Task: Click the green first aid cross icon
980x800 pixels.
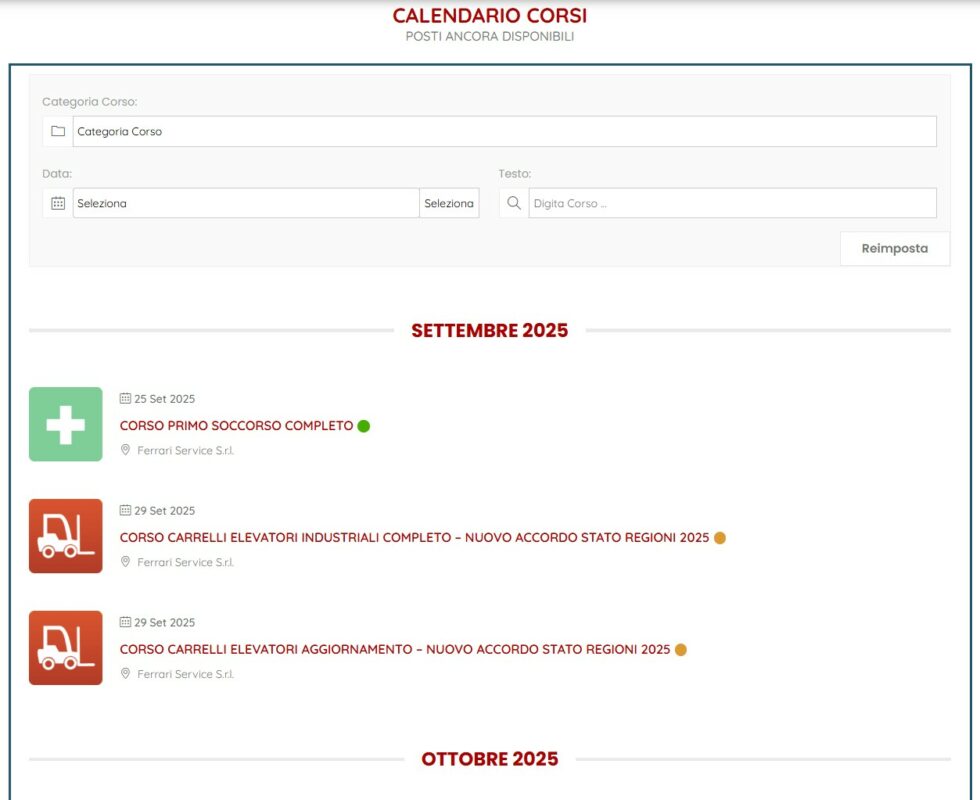Action: [x=65, y=424]
